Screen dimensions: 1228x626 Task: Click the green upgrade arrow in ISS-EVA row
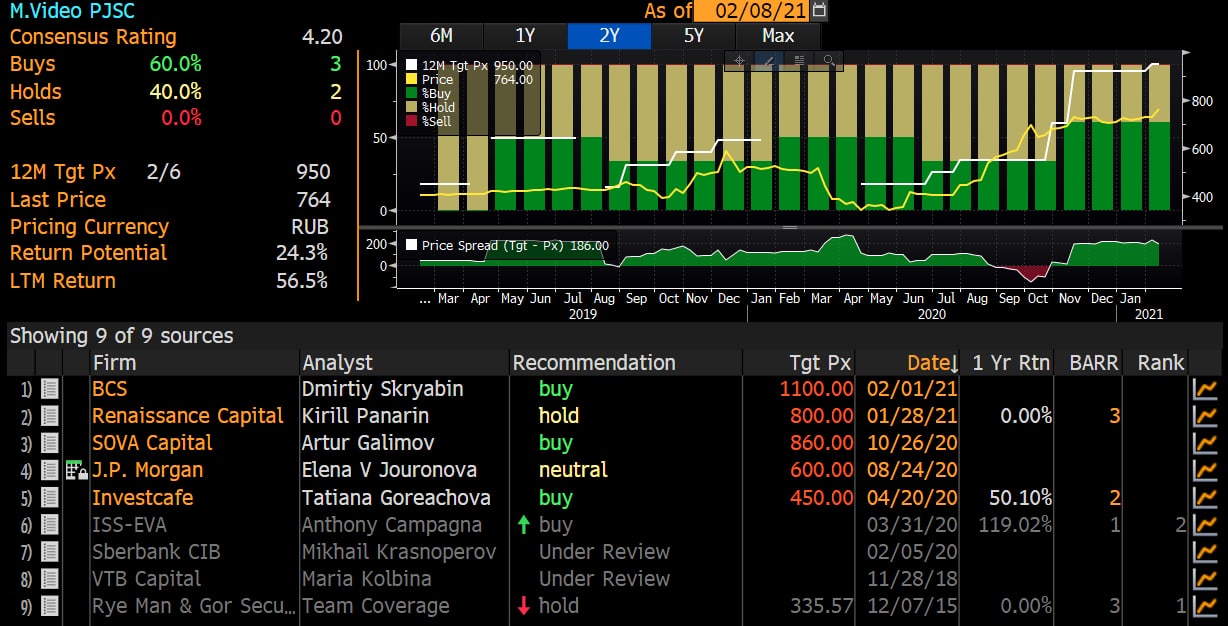523,524
